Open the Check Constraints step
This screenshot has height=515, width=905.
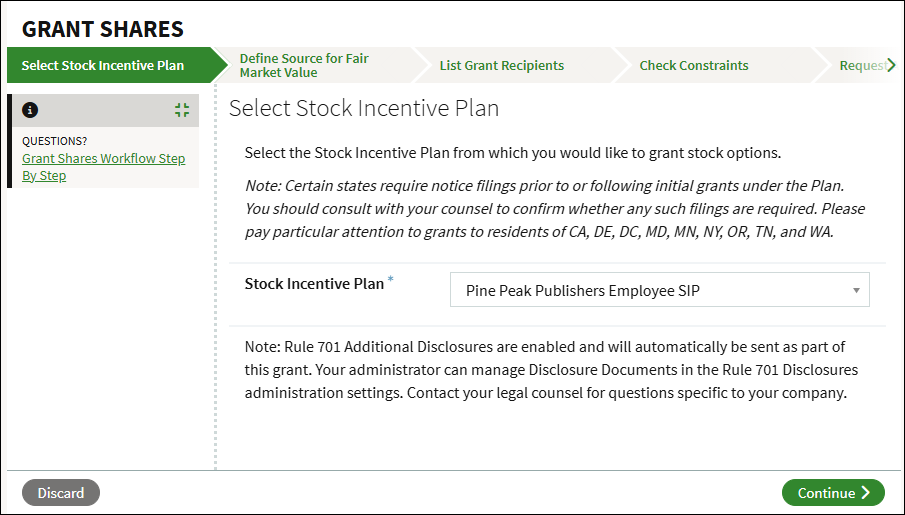(x=694, y=66)
